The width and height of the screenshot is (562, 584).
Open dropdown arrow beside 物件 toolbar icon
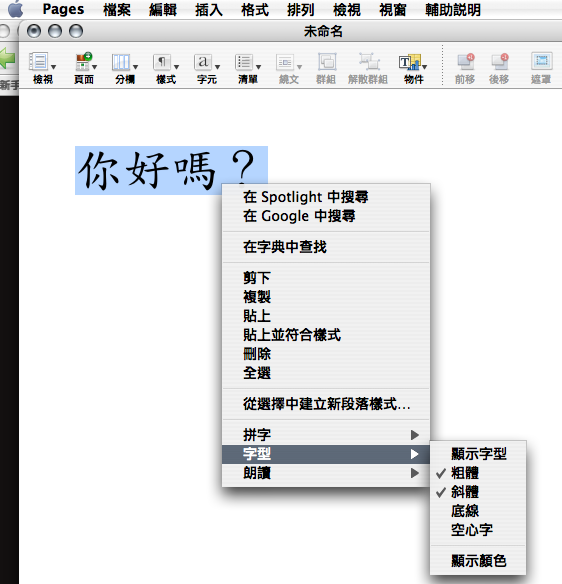(424, 67)
